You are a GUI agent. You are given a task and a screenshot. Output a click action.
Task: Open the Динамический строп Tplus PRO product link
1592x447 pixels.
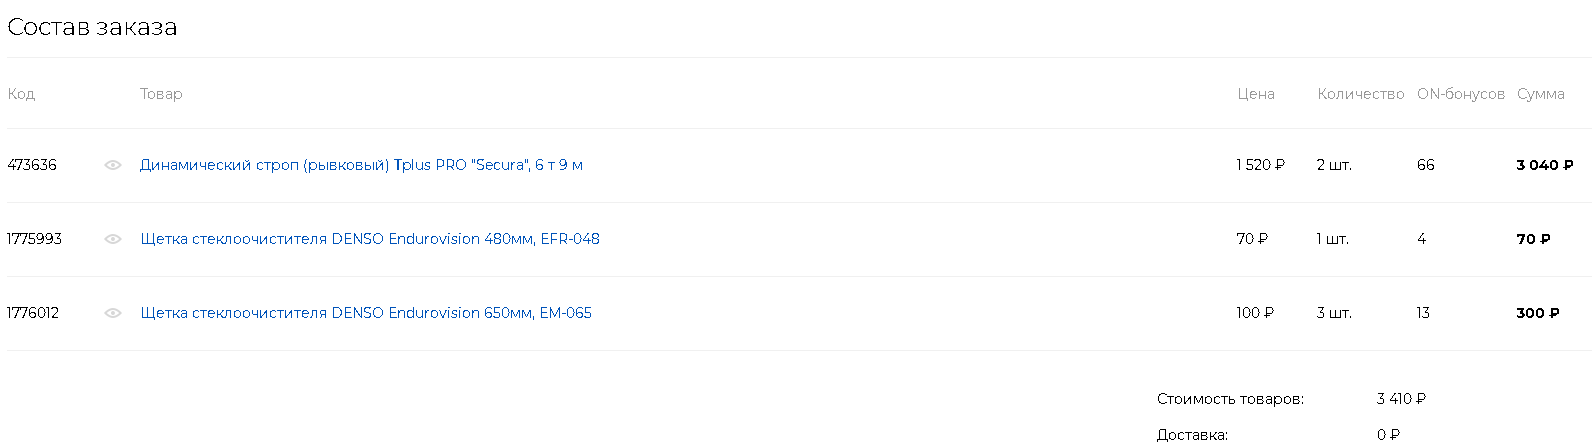click(361, 165)
